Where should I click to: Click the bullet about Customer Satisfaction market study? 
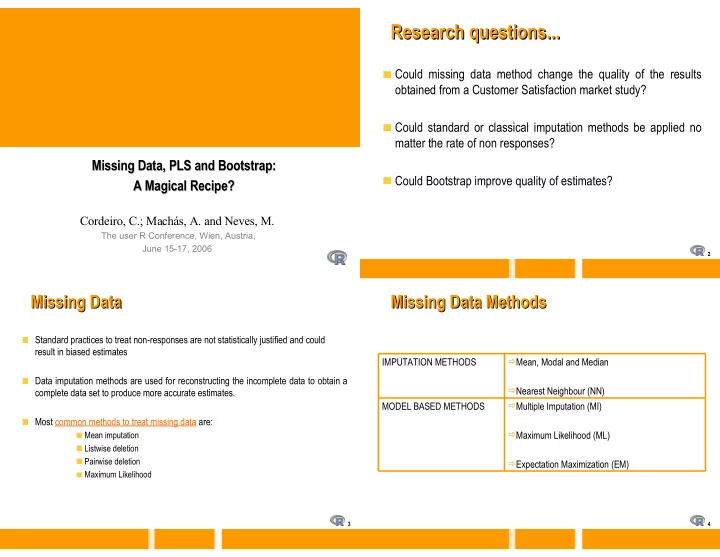pos(548,82)
